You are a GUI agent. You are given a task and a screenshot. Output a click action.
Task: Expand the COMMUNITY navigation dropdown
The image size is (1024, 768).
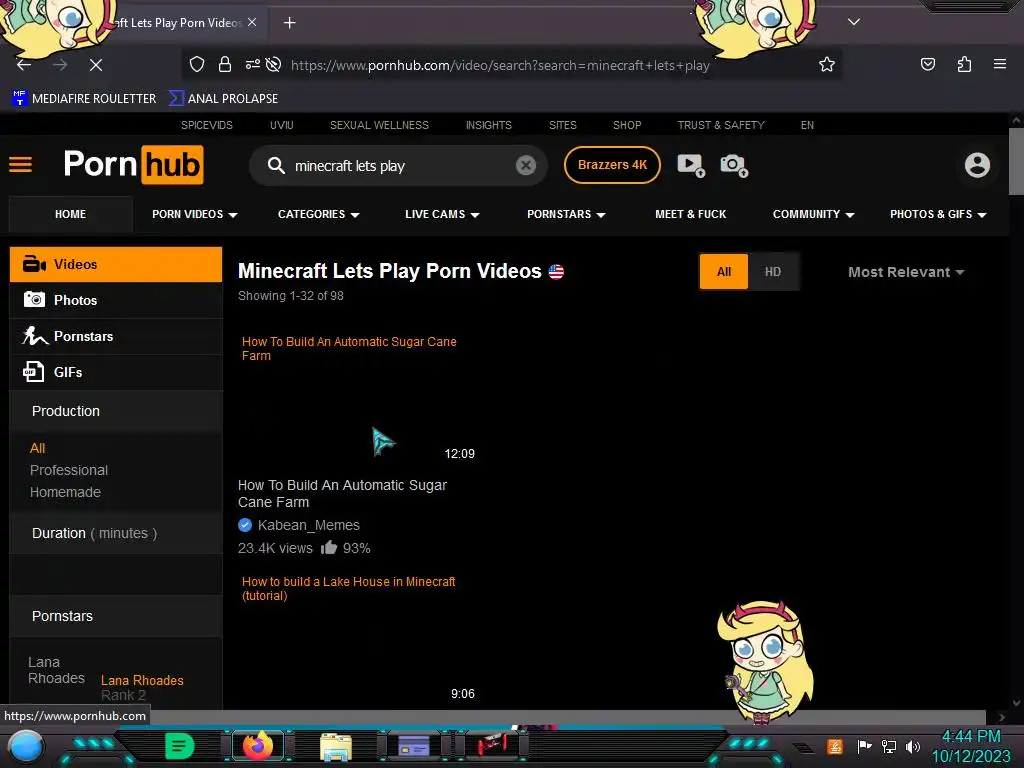814,214
